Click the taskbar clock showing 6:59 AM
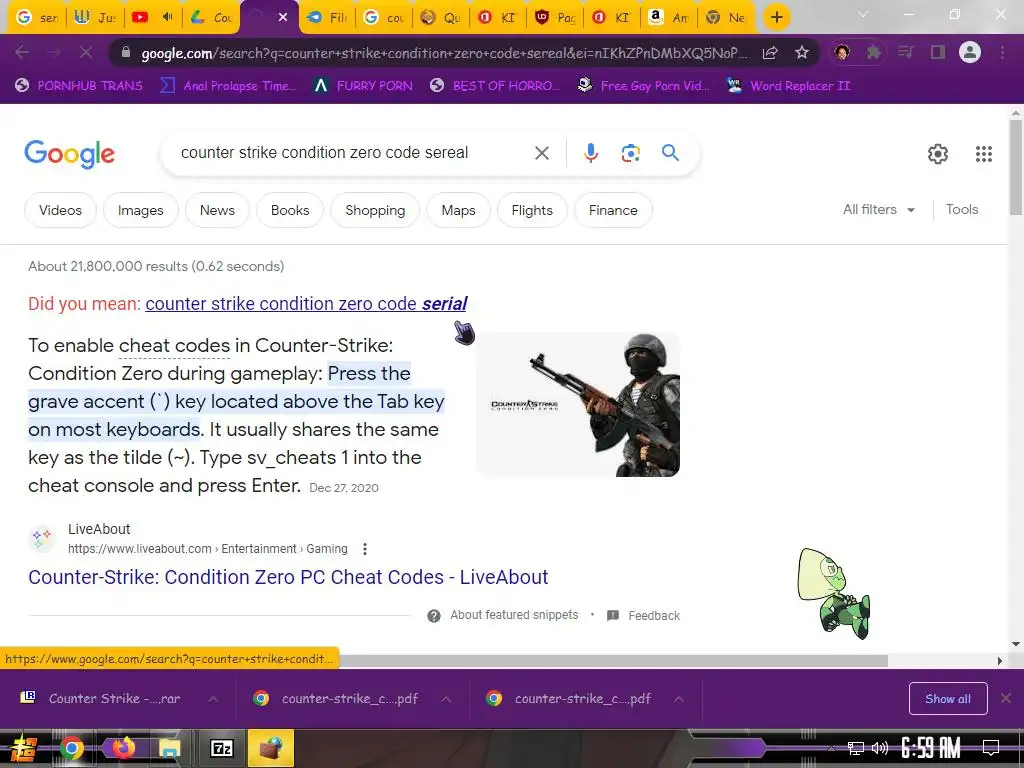Screen dimensions: 1024x768 930,748
